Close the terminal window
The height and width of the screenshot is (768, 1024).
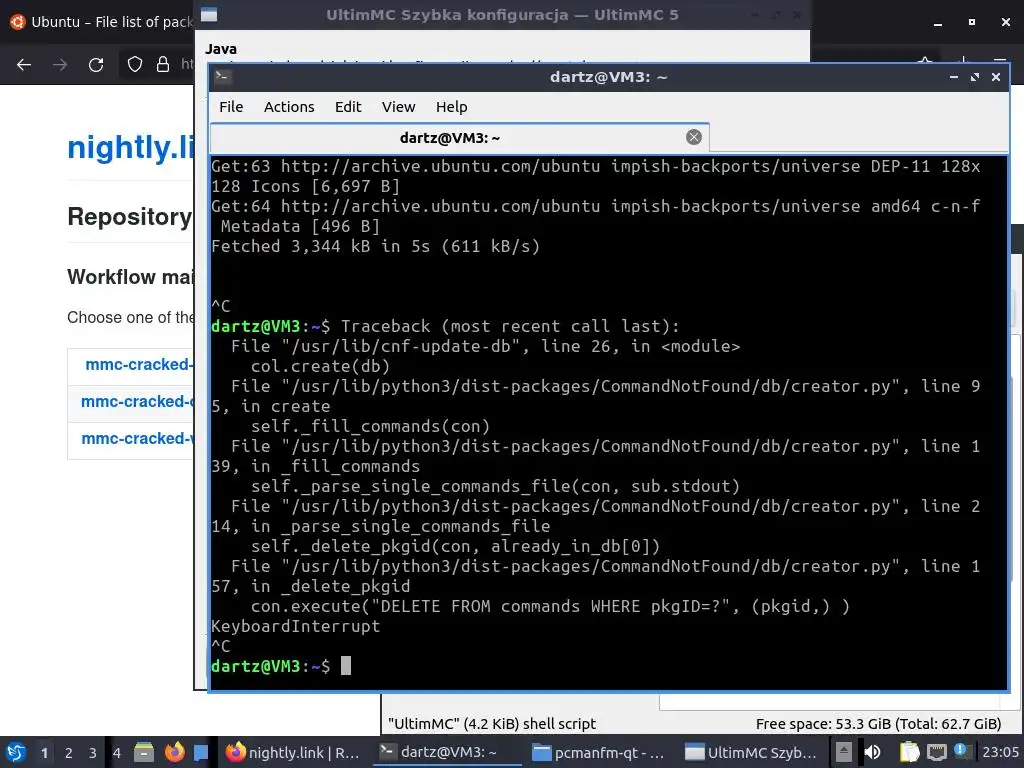996,77
